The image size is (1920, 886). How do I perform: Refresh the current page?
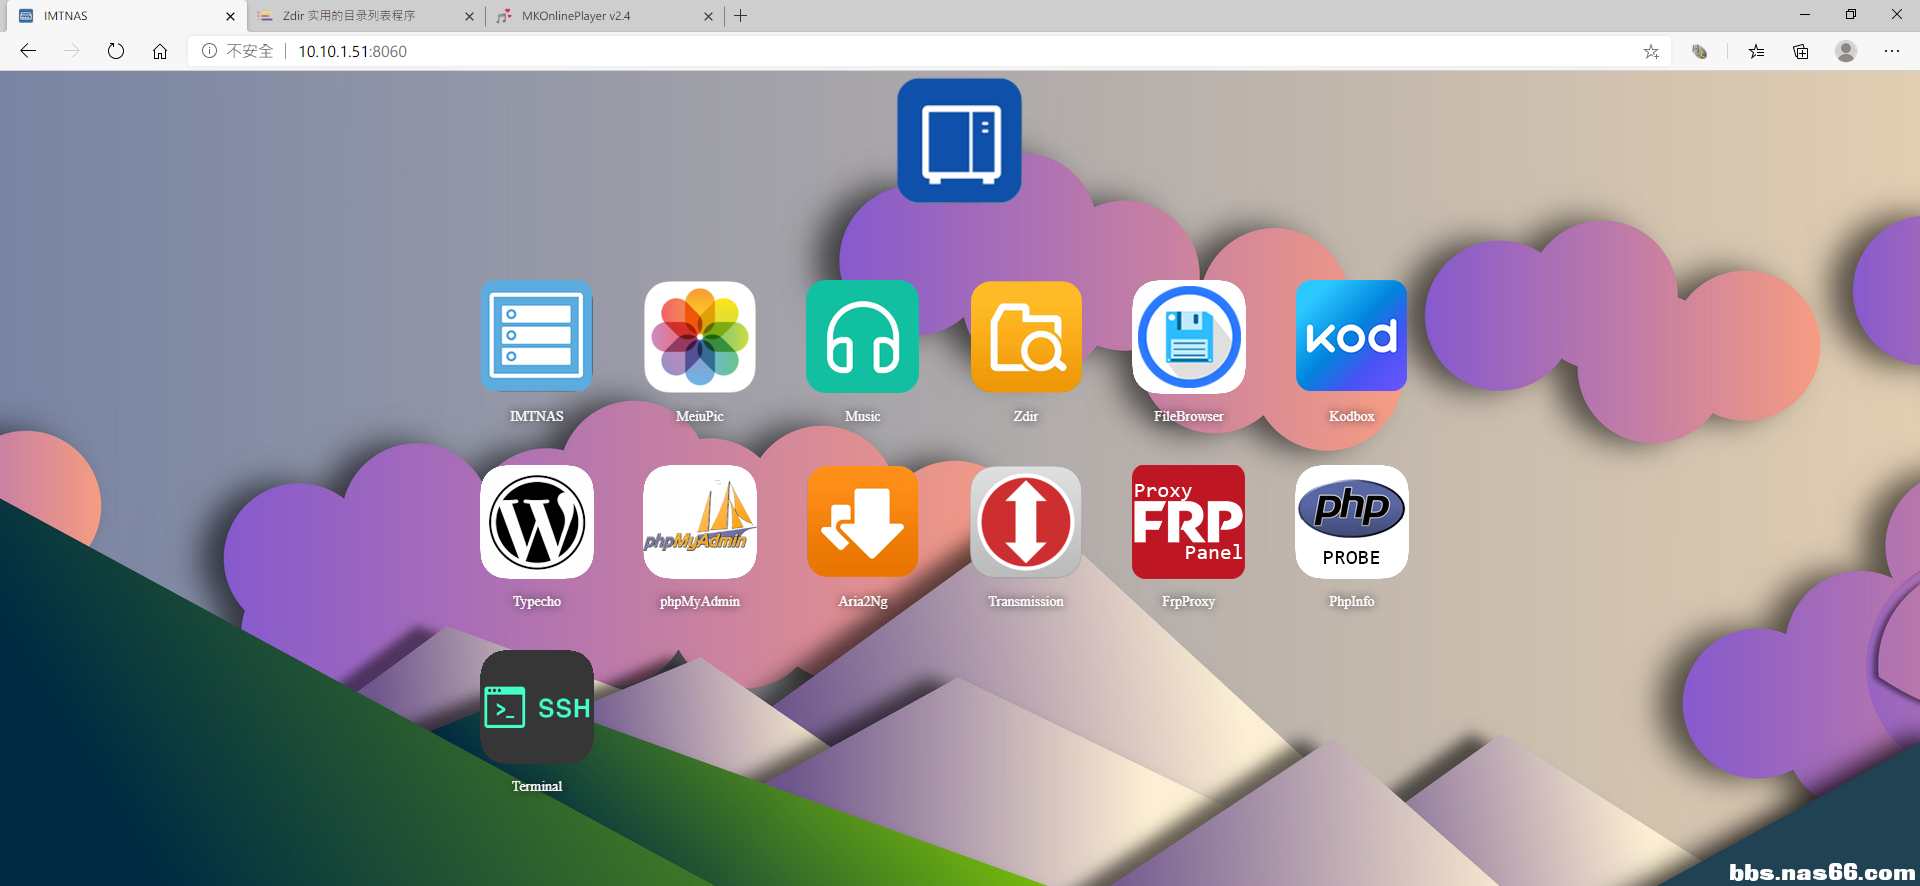tap(116, 51)
